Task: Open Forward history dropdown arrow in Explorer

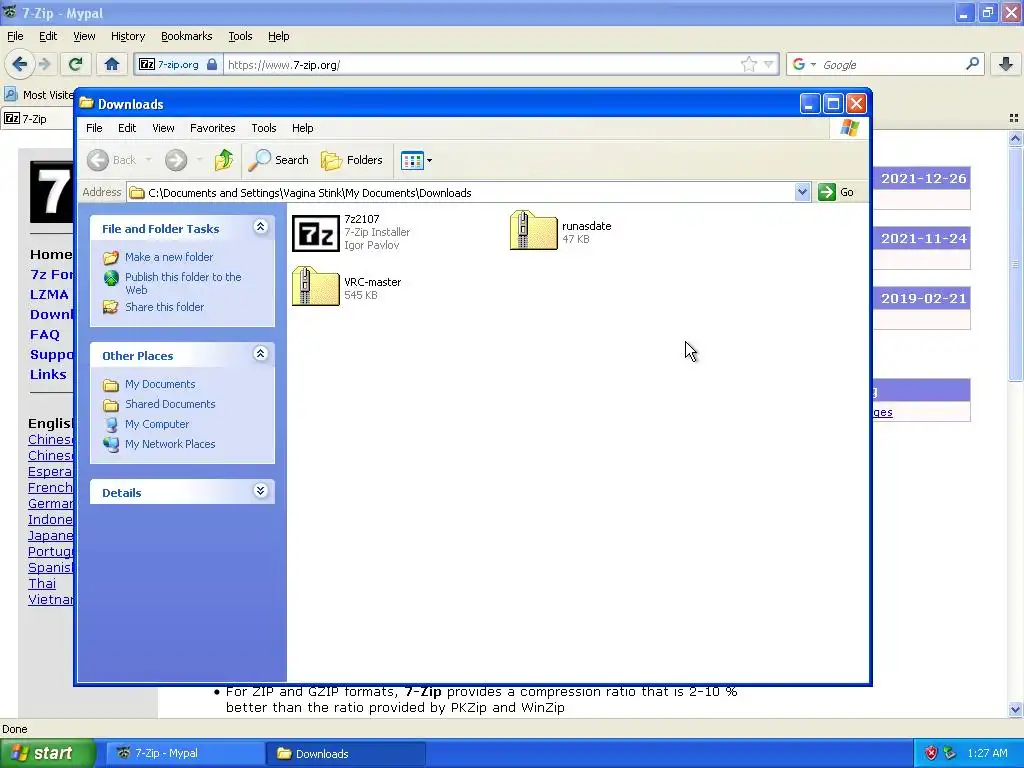Action: coord(199,160)
